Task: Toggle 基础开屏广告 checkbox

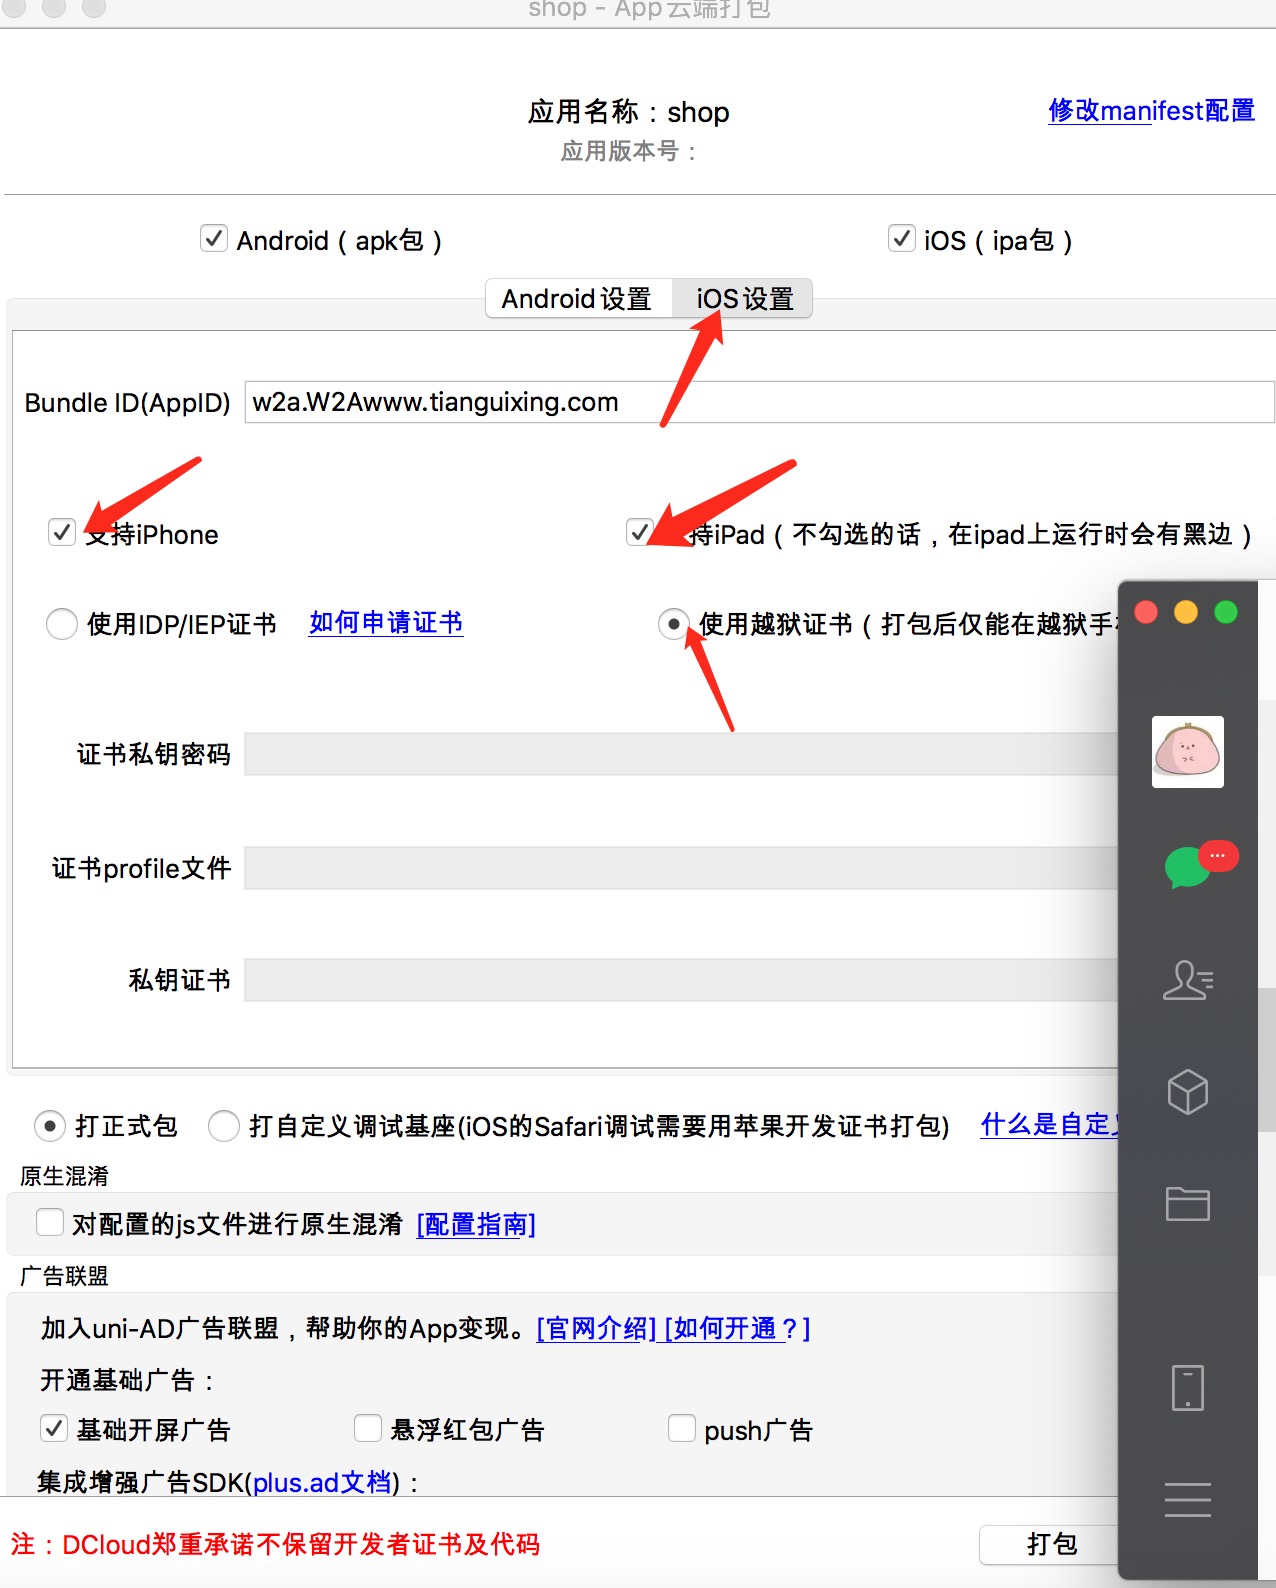Action: 54,1428
